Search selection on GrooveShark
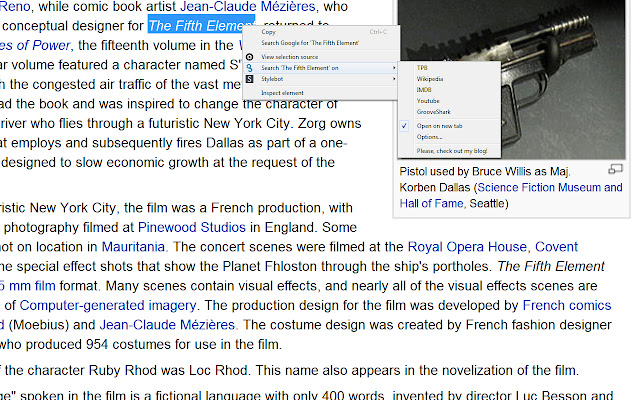This screenshot has height=400, width=640. pos(434,111)
